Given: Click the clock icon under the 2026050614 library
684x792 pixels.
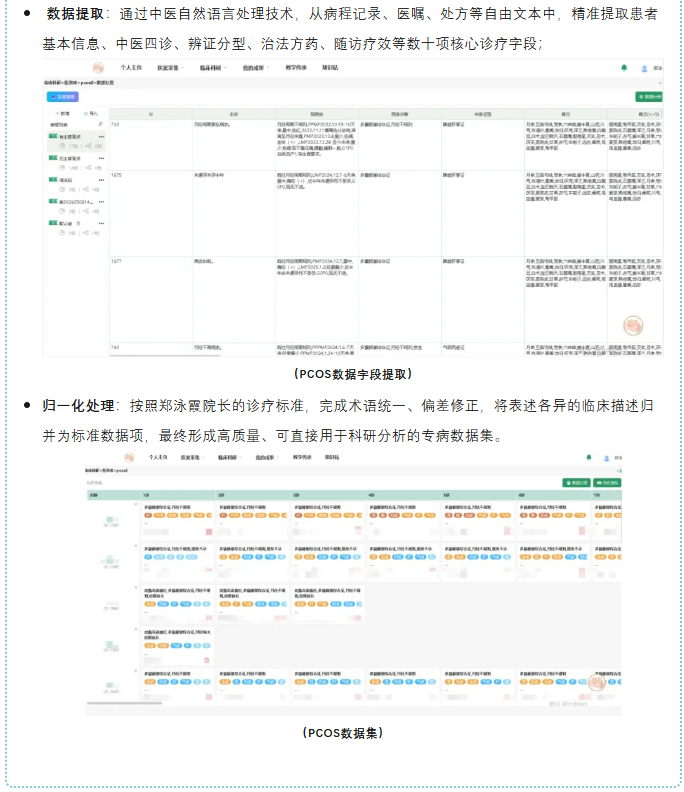Looking at the screenshot, I should 62,211.
